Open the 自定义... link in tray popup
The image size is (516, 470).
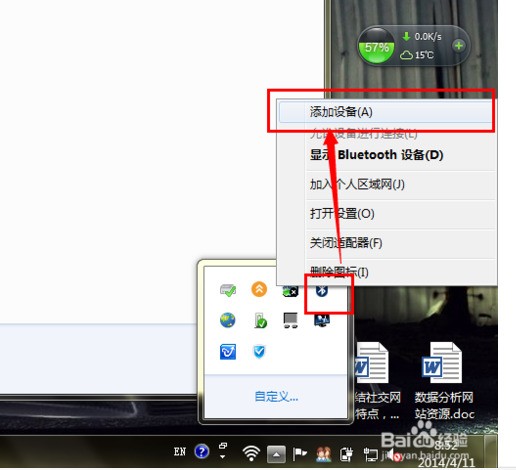click(276, 397)
